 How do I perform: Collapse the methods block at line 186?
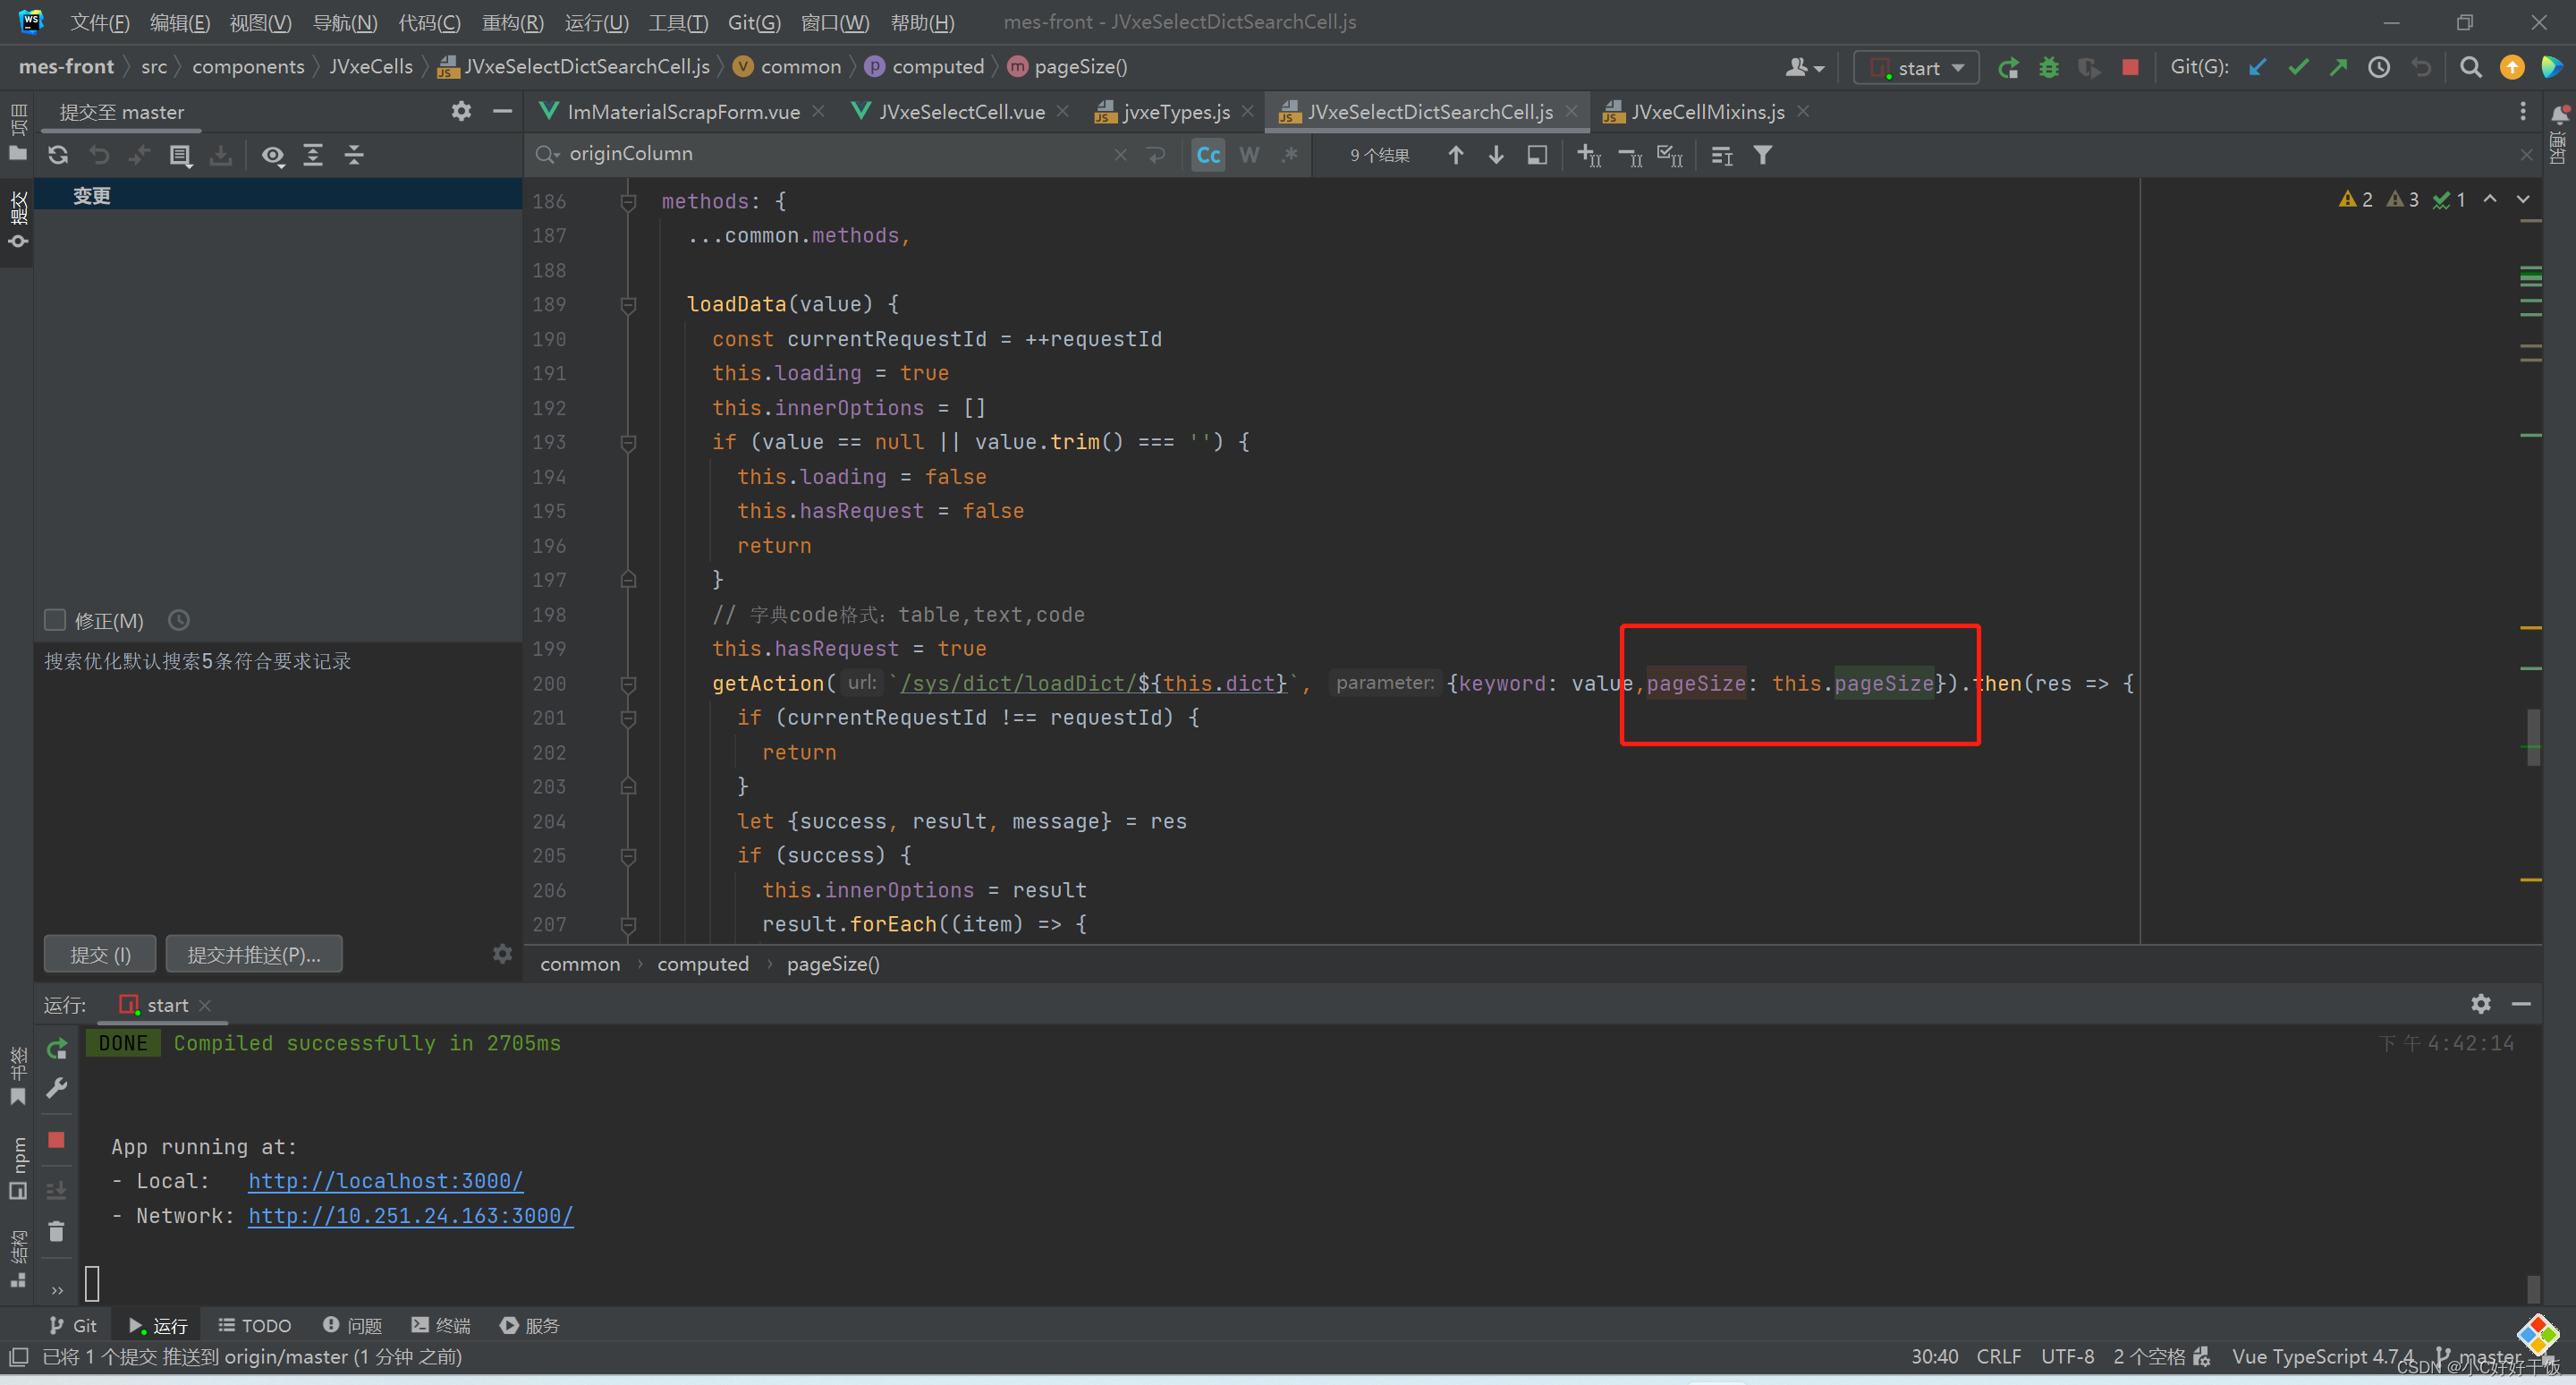pos(628,201)
